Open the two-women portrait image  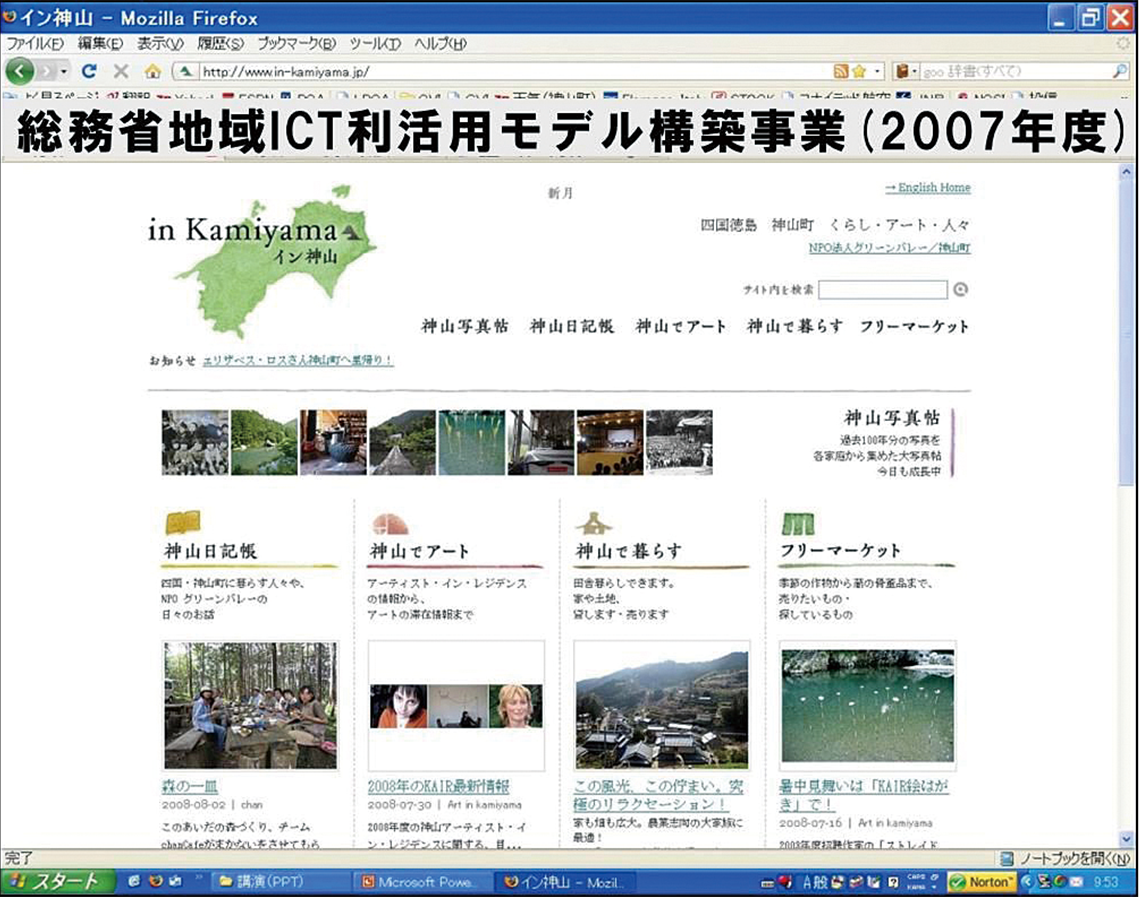coord(456,705)
